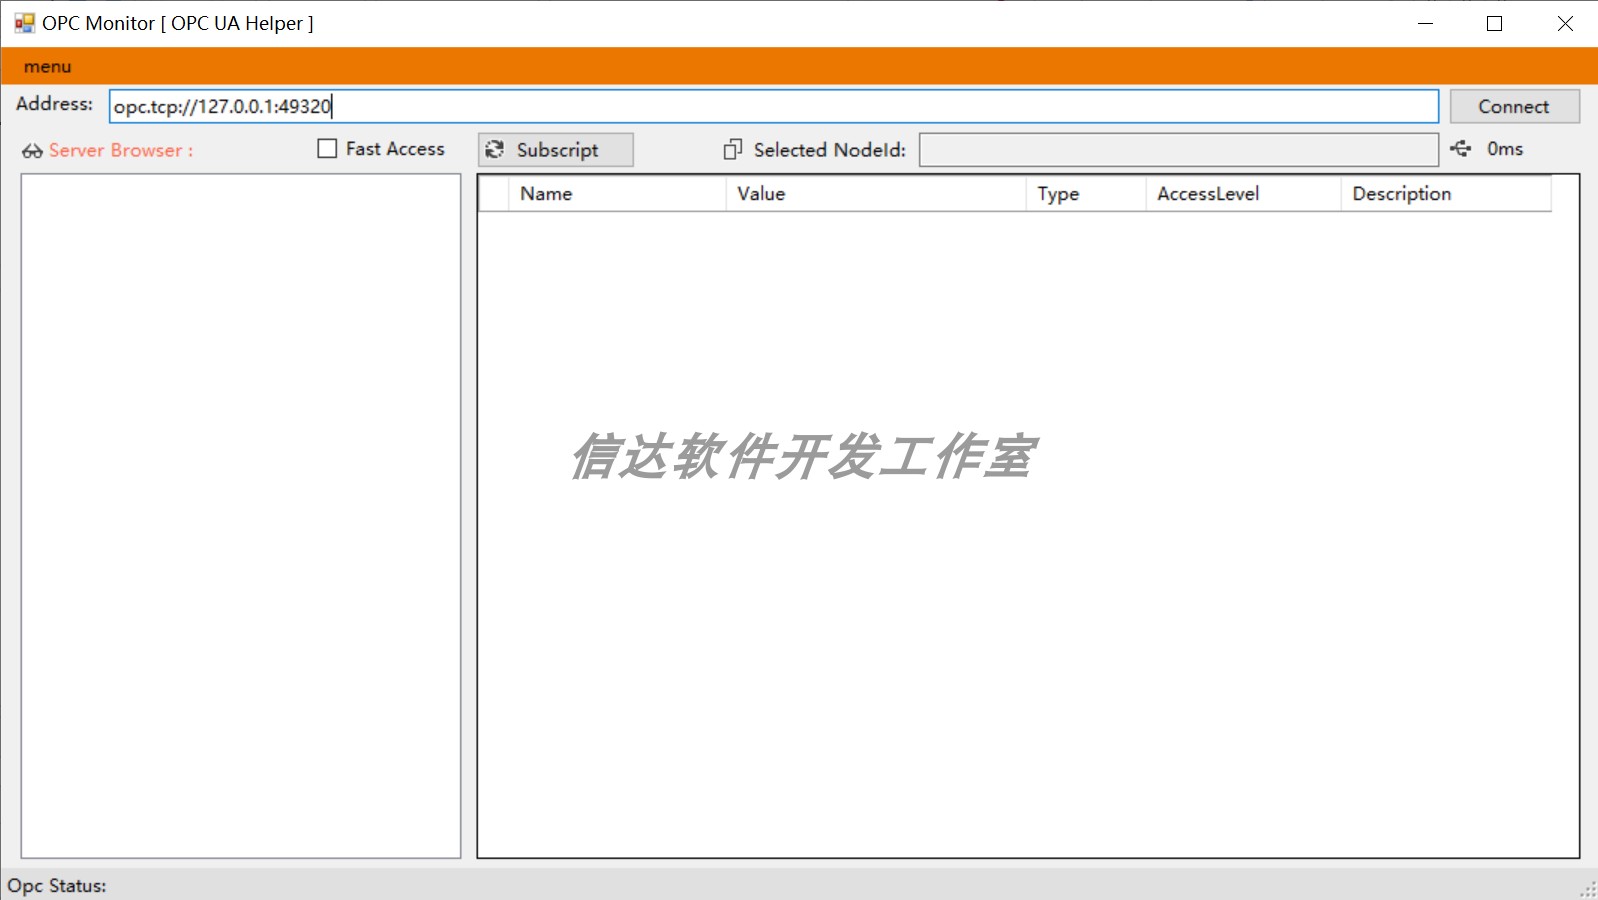1598x900 pixels.
Task: Close the OPC Monitor window
Action: [1565, 23]
